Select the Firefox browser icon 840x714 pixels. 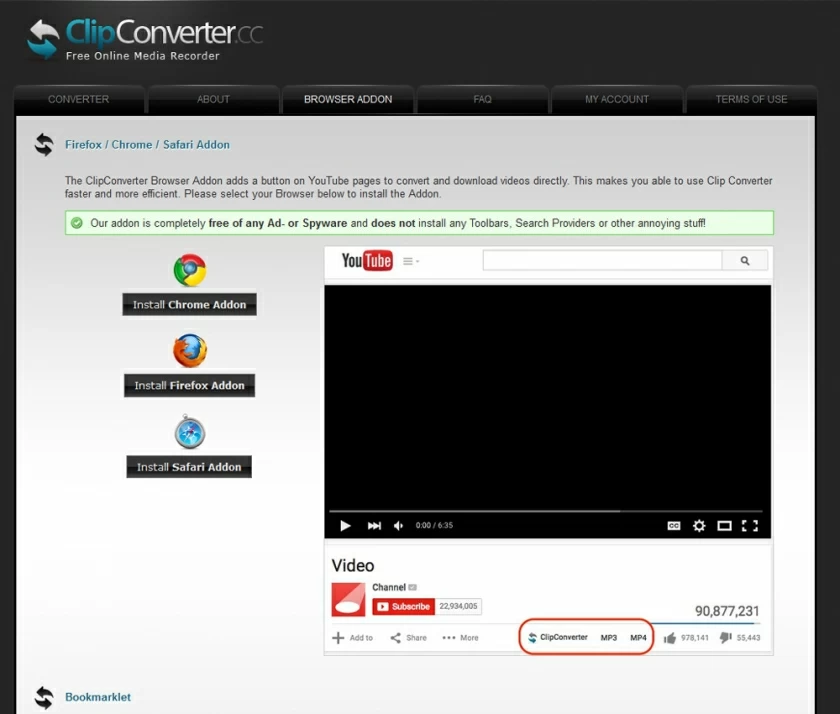[x=189, y=350]
